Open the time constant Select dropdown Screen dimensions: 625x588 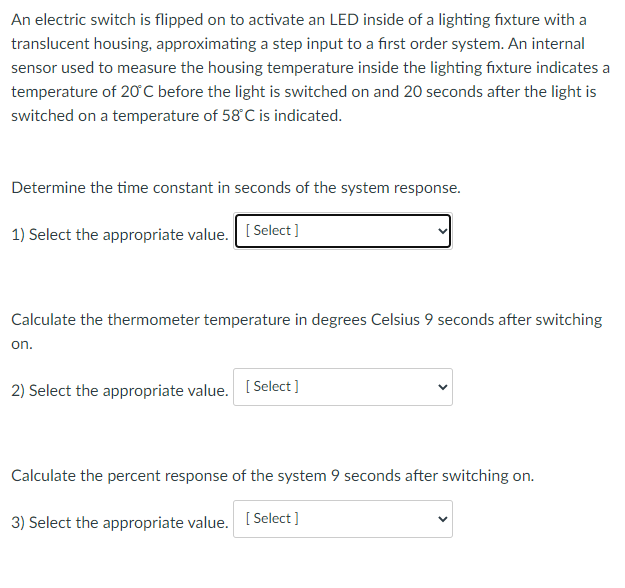[x=342, y=231]
